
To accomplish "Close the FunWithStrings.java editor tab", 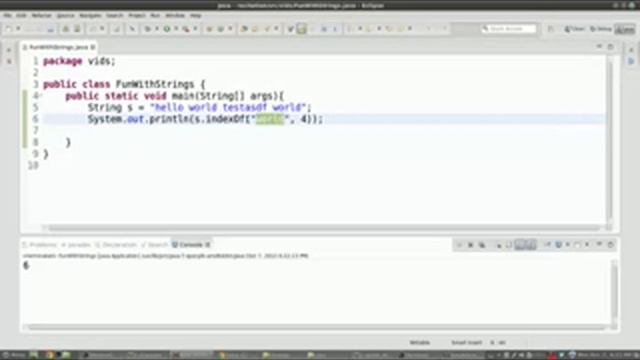I will (93, 47).
